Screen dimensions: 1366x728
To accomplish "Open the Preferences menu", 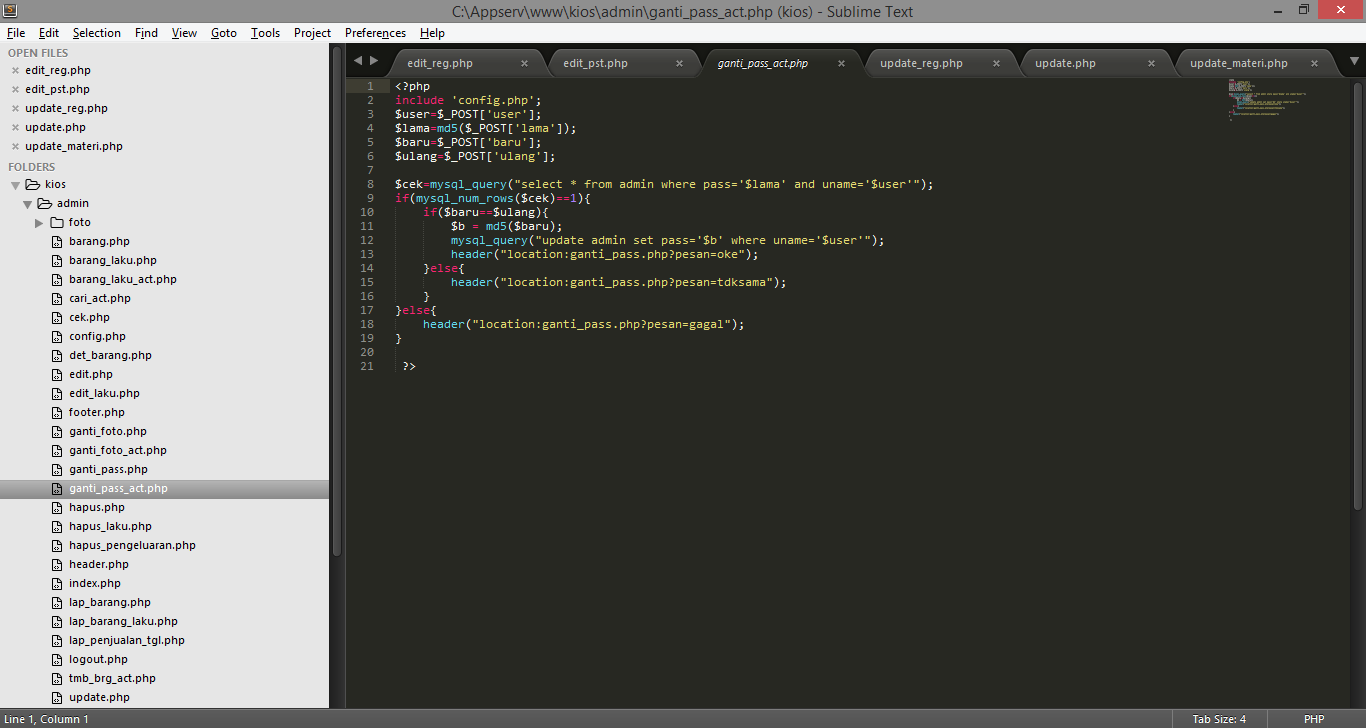I will tap(375, 33).
